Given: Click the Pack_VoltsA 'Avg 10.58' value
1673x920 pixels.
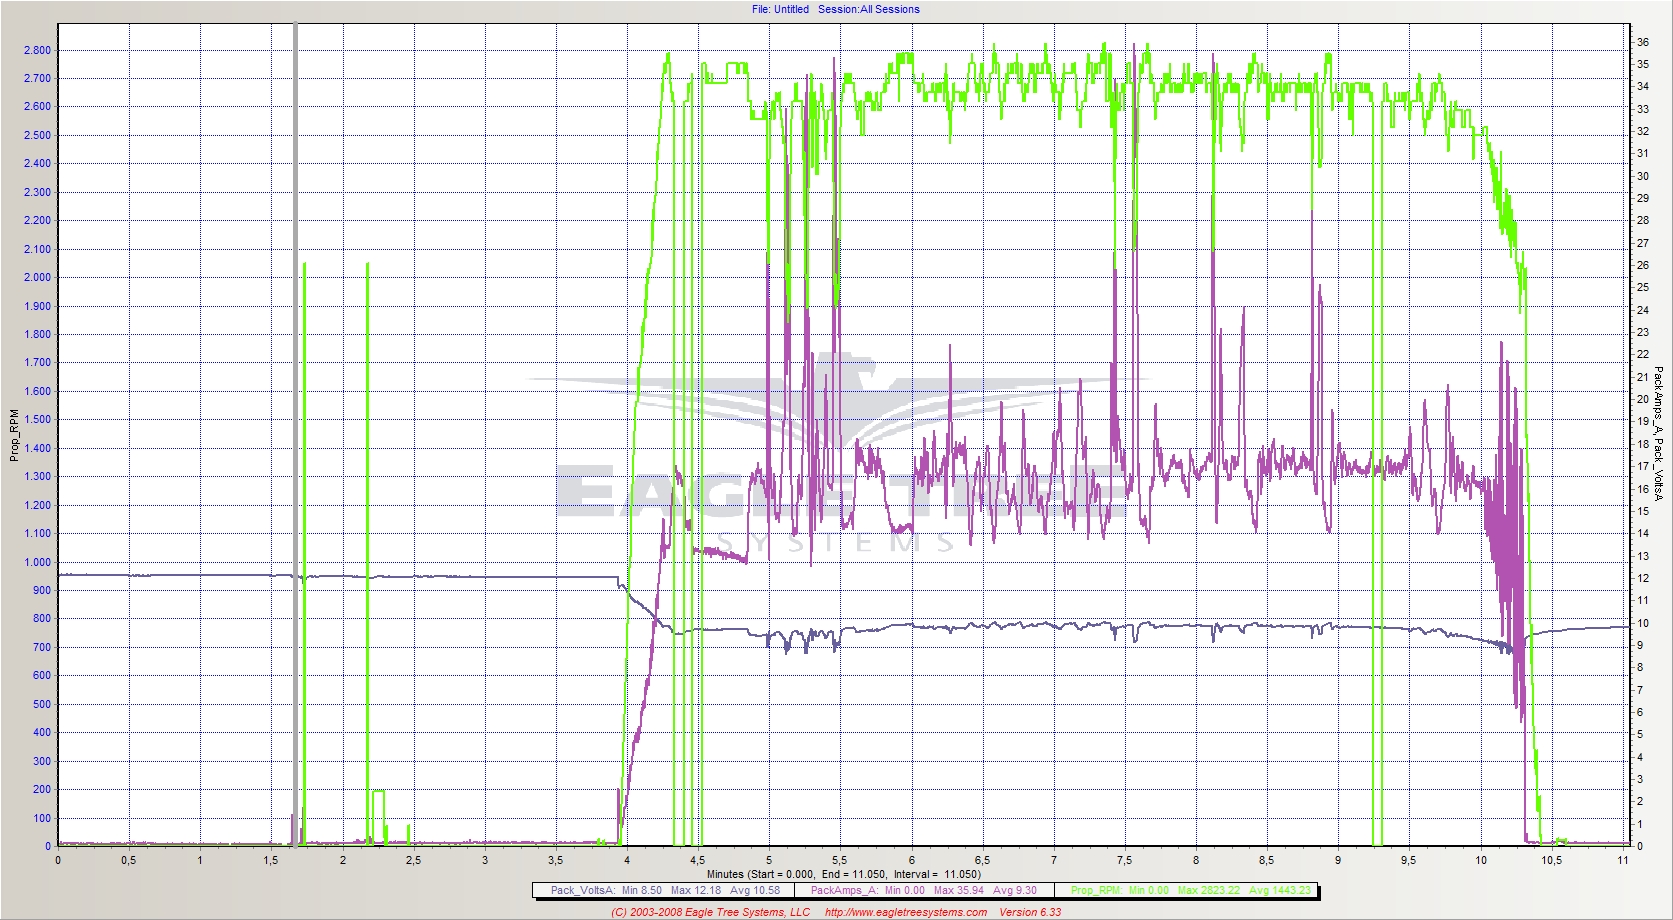Looking at the screenshot, I should [755, 890].
